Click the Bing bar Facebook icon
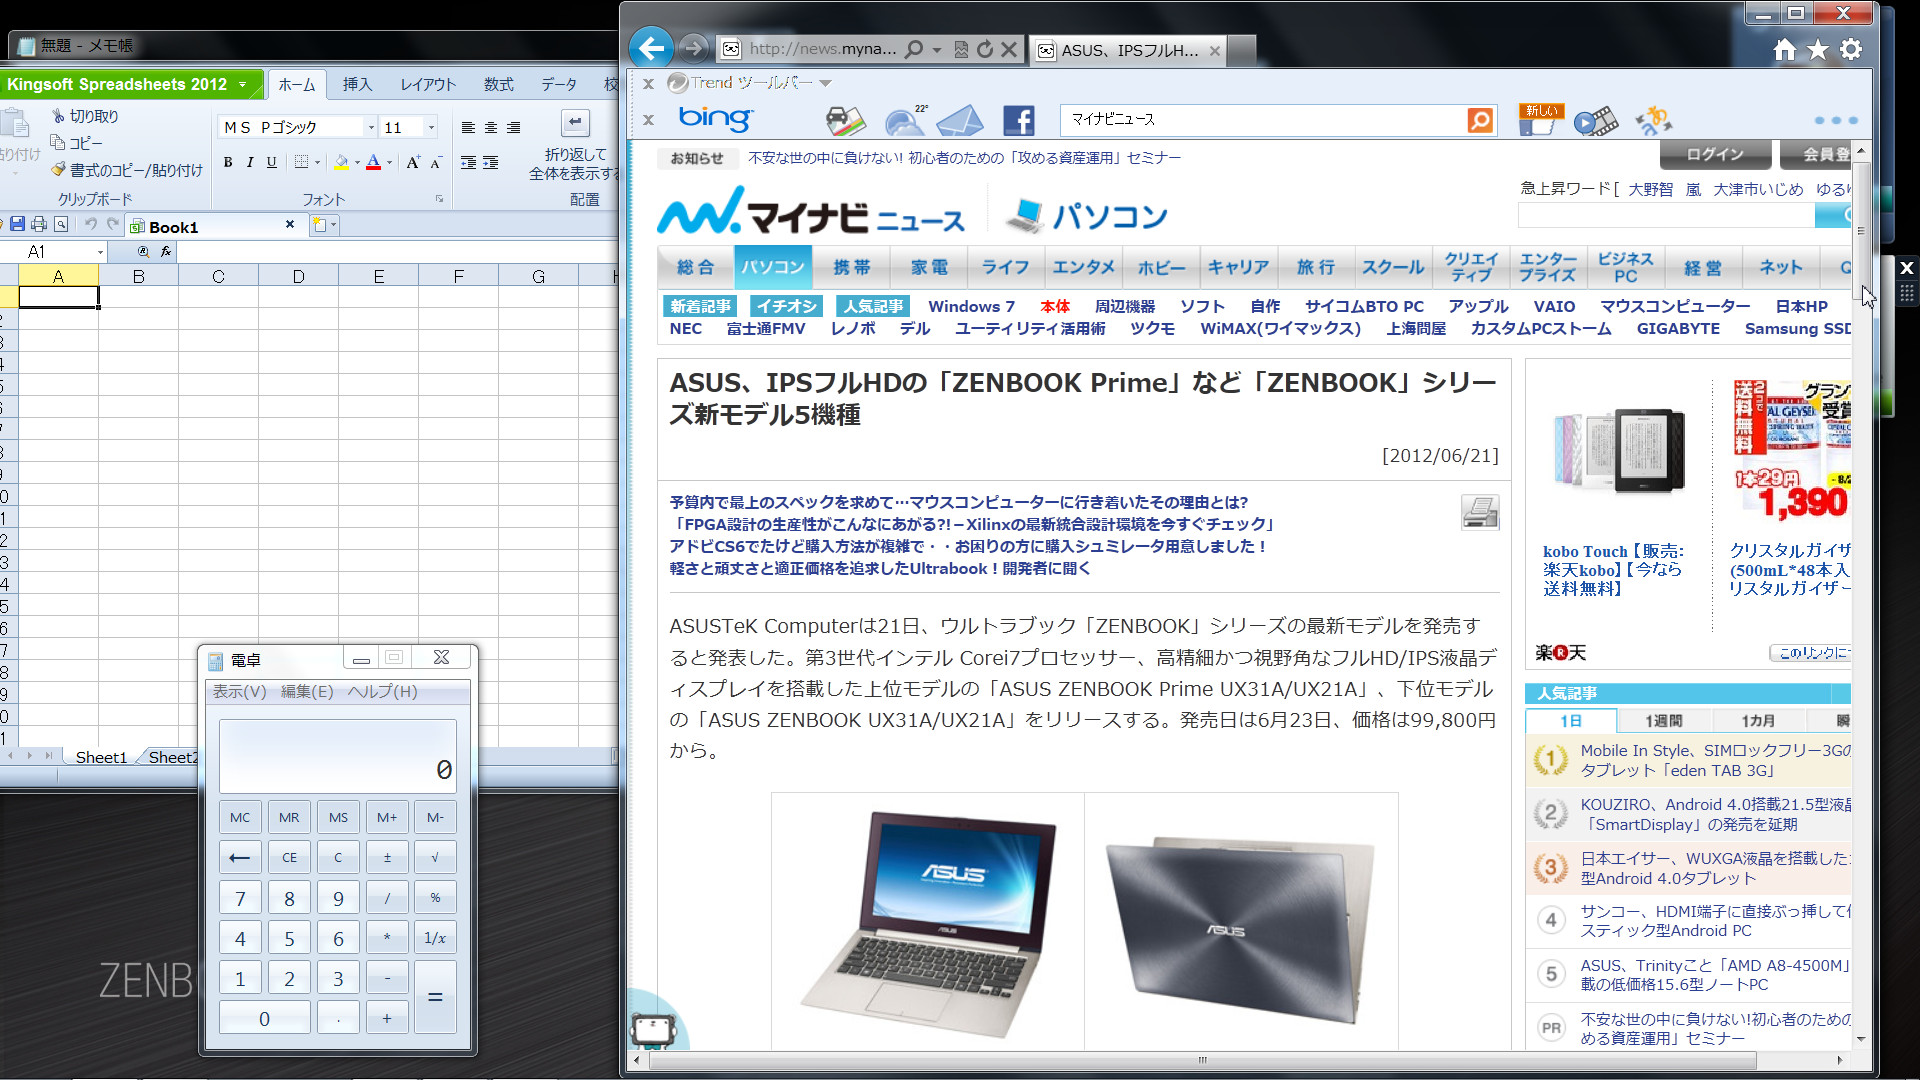 point(1018,120)
